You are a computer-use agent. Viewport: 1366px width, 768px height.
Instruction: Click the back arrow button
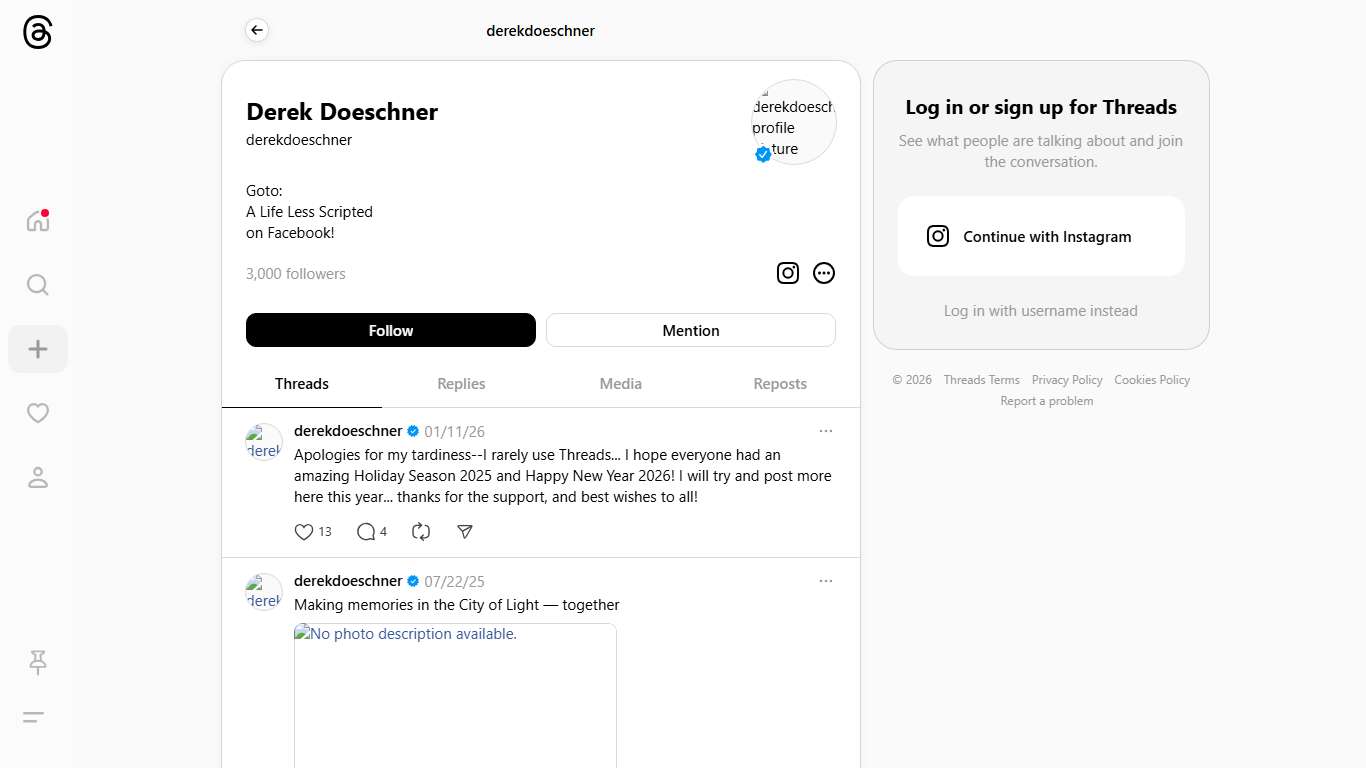click(x=257, y=31)
